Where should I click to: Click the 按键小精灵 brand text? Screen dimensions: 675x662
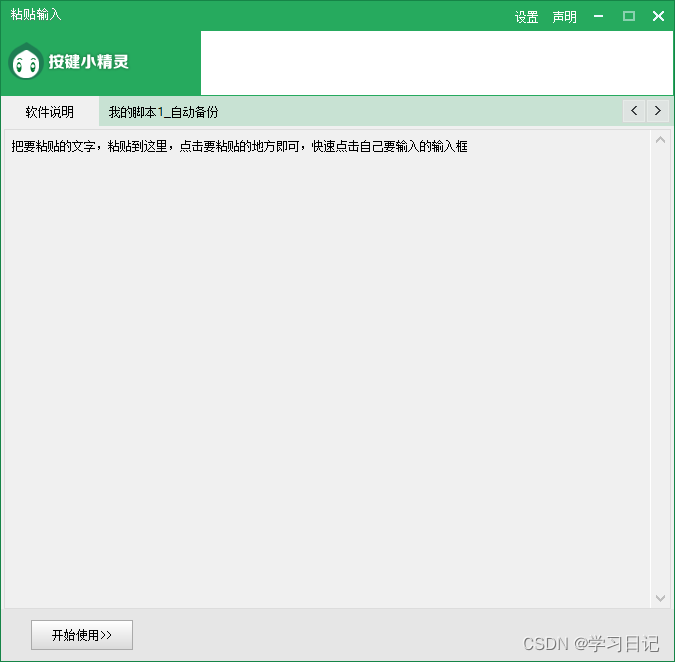(88, 62)
